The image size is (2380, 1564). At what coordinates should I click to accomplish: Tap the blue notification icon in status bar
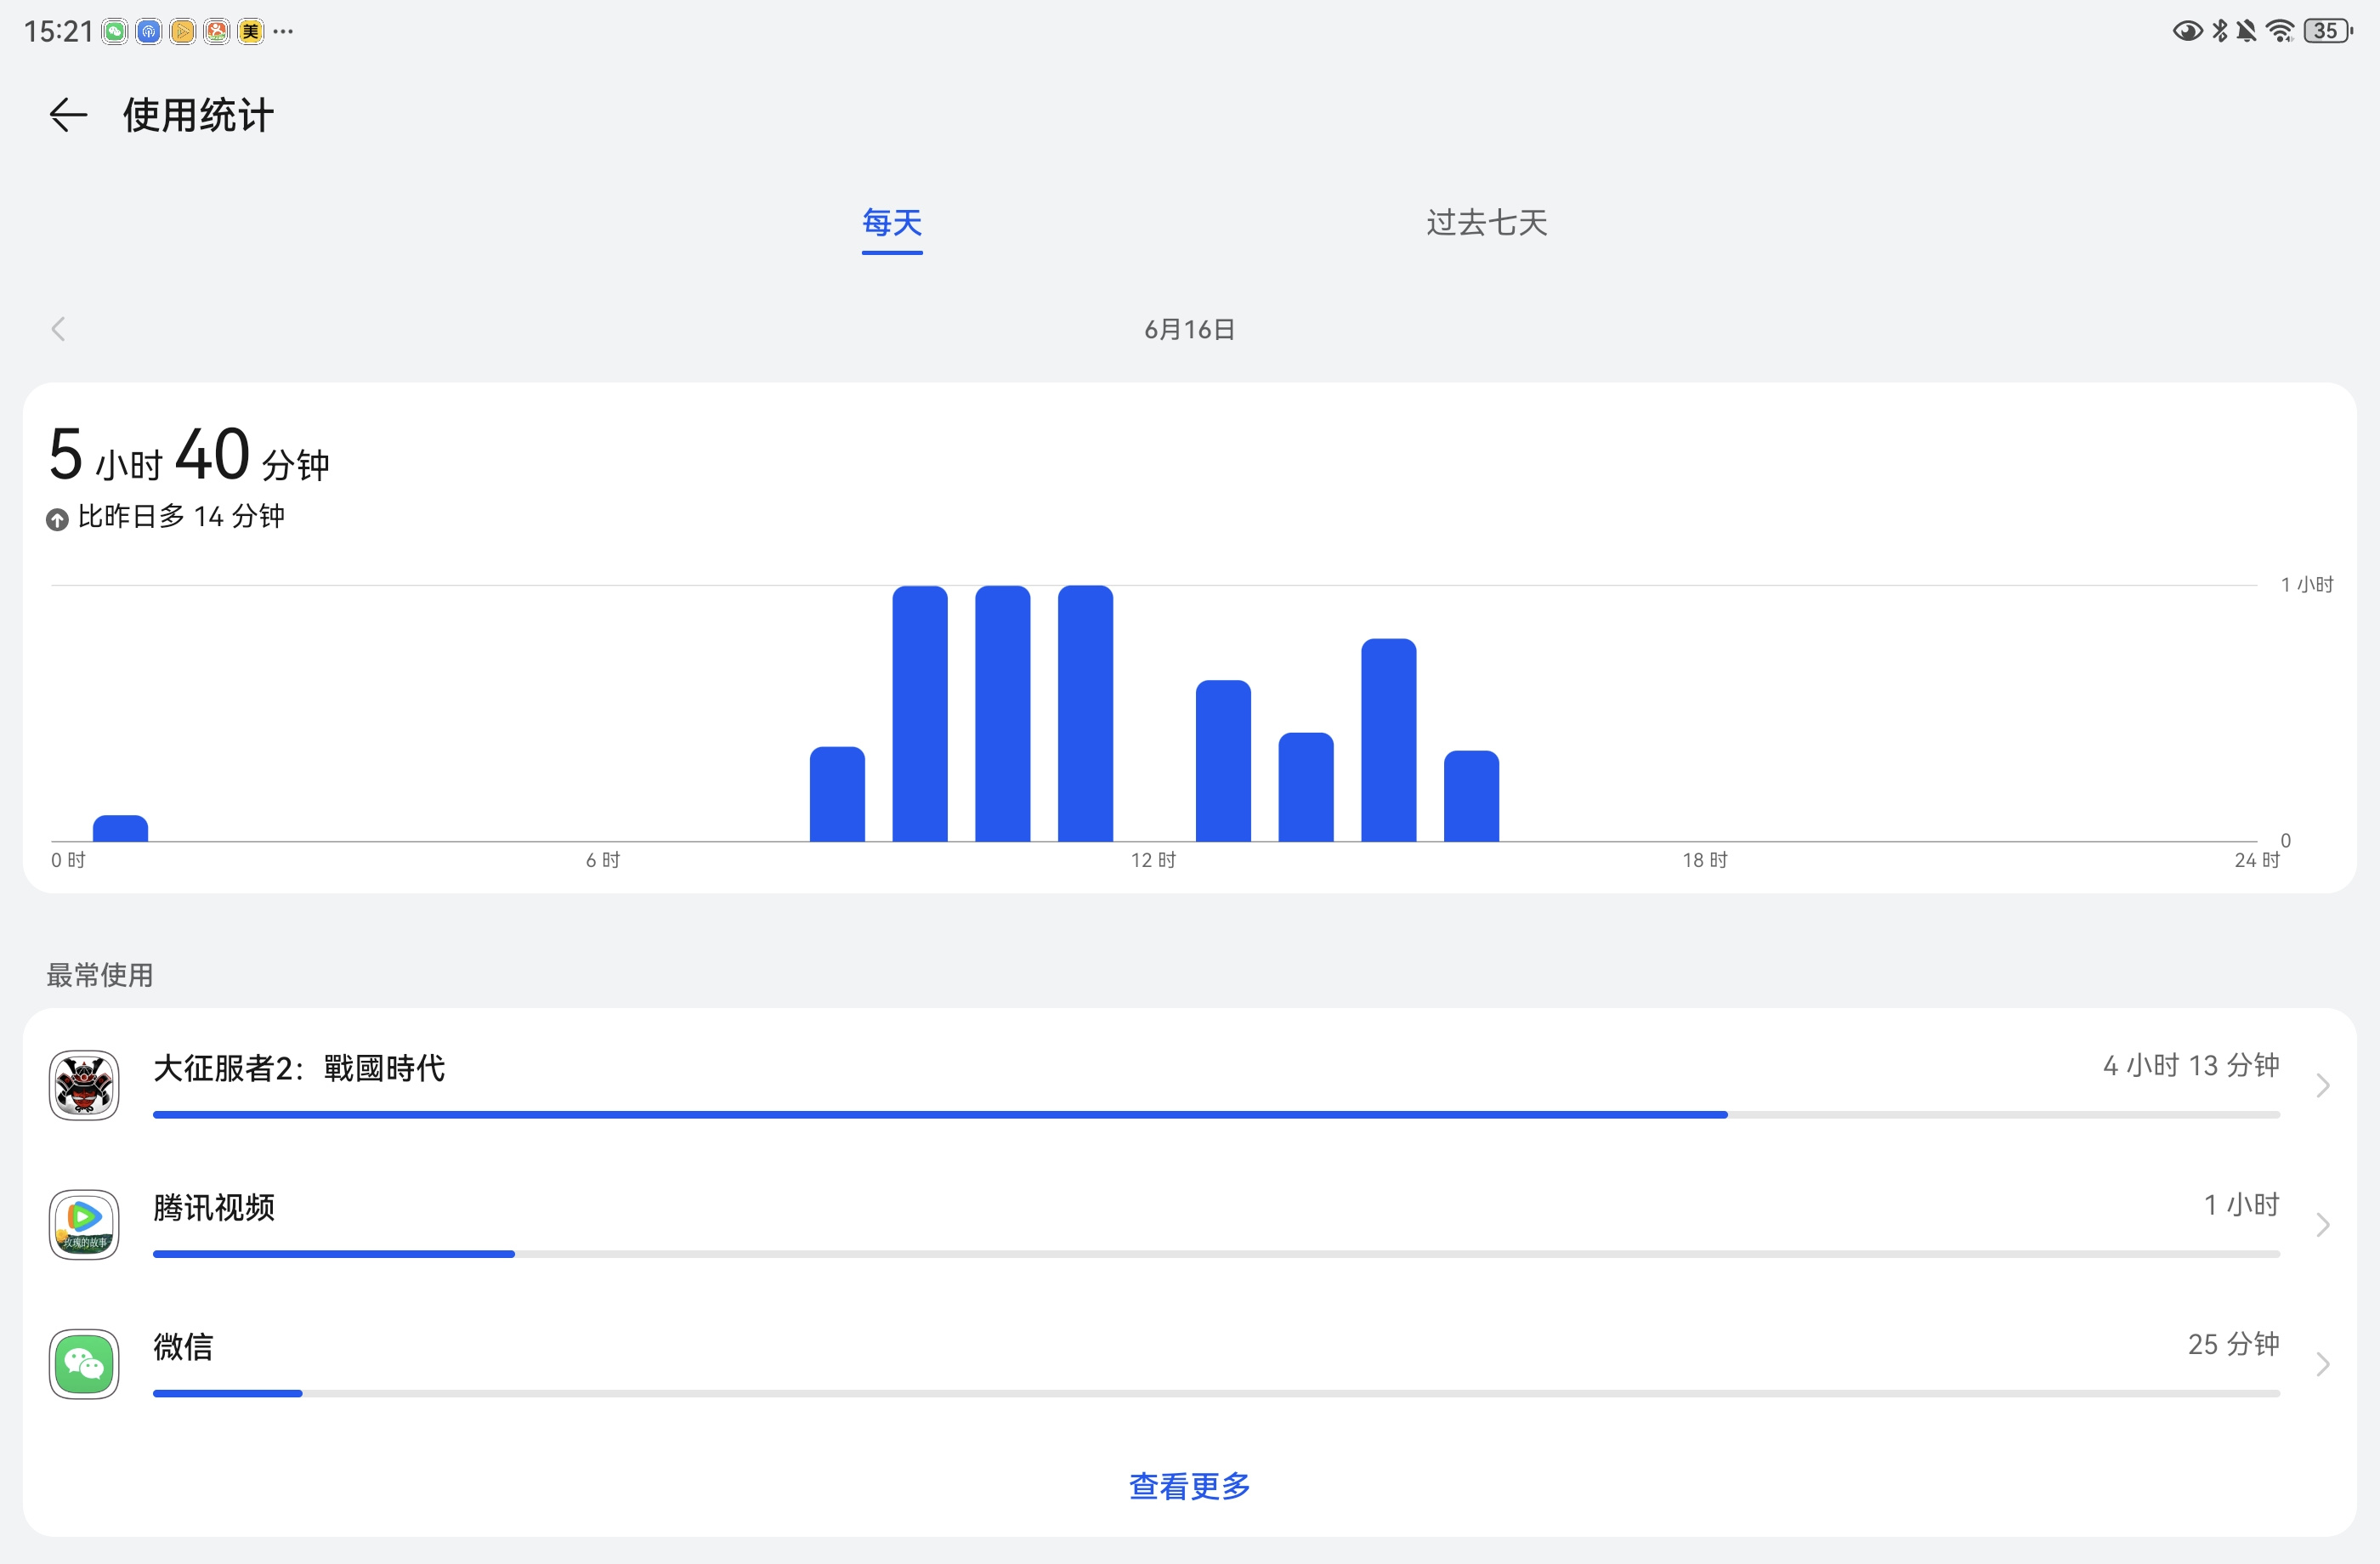click(x=149, y=32)
